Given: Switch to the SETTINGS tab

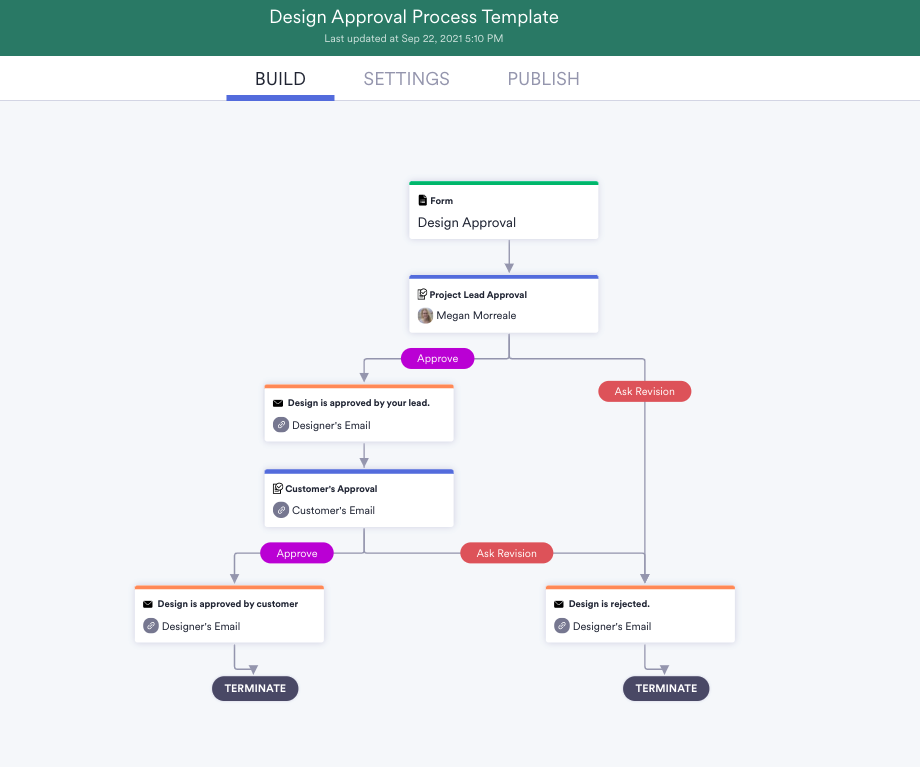Looking at the screenshot, I should (x=406, y=79).
